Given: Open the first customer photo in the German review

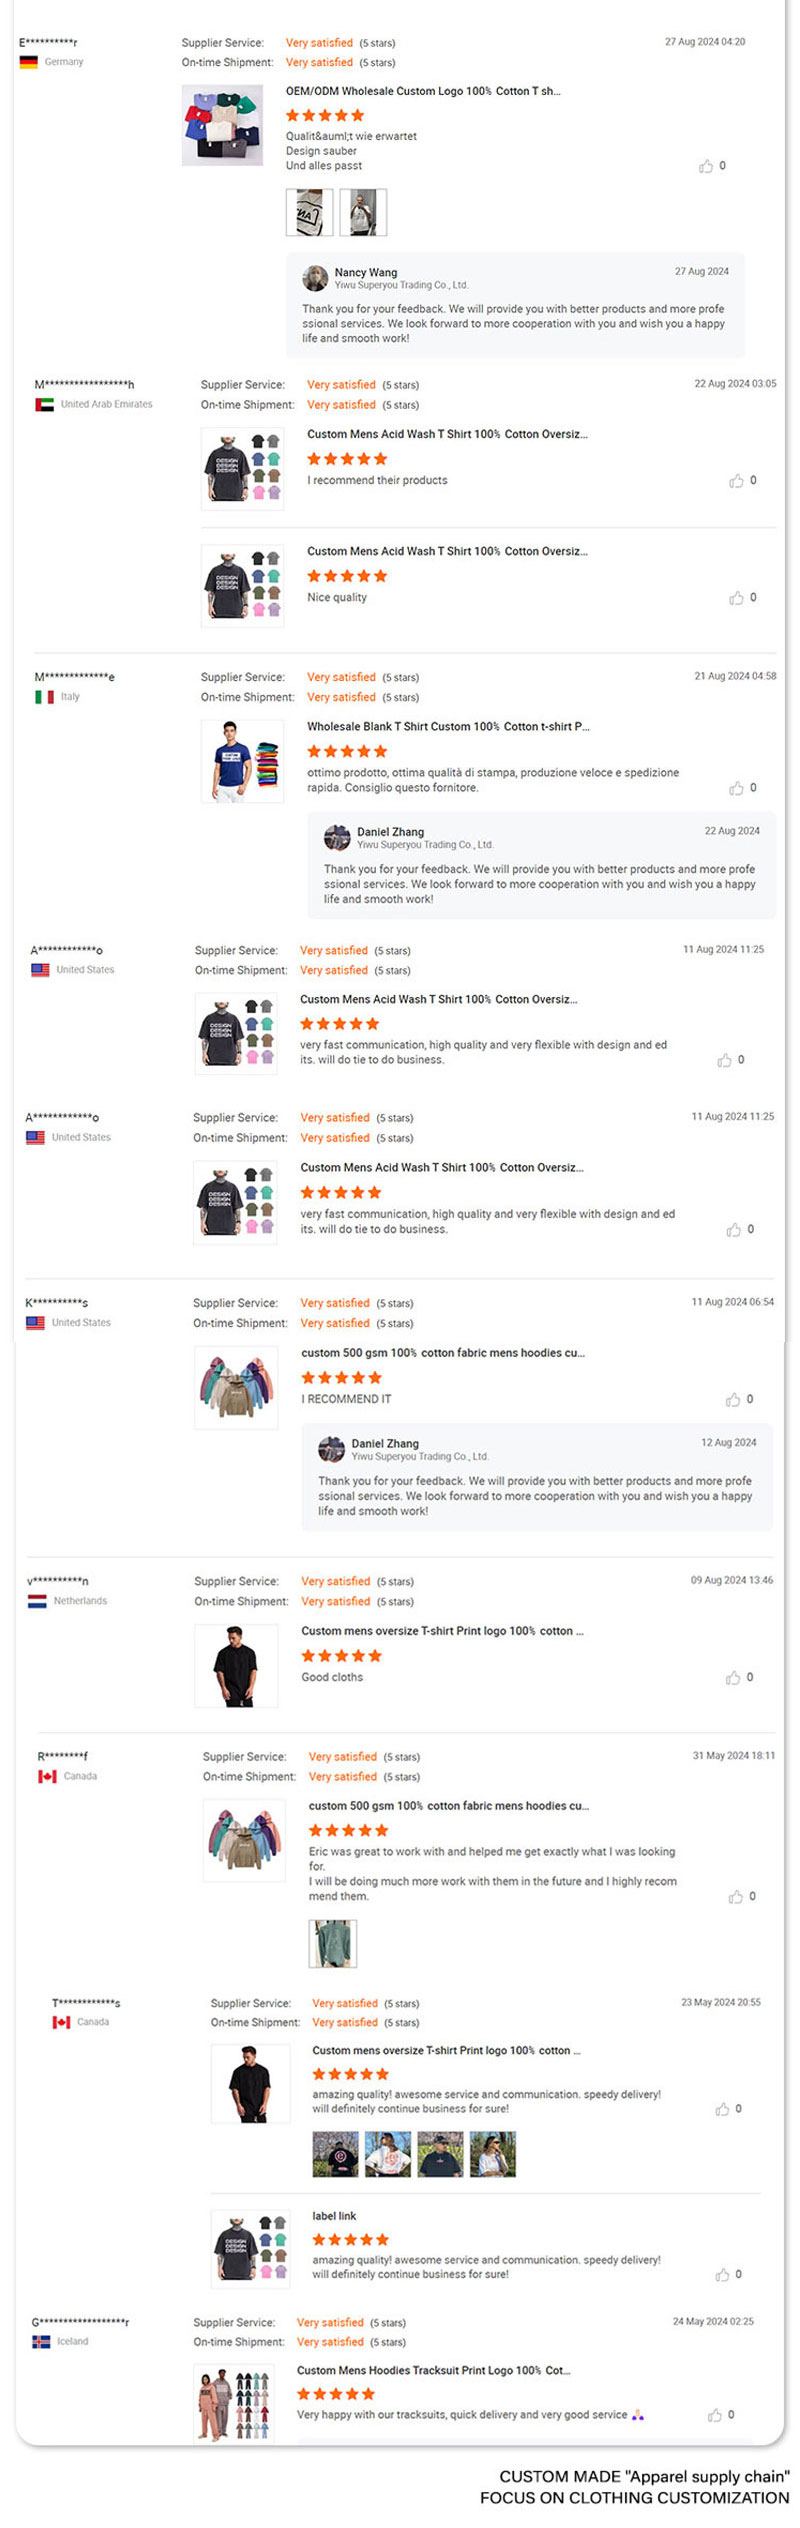Looking at the screenshot, I should coord(309,212).
